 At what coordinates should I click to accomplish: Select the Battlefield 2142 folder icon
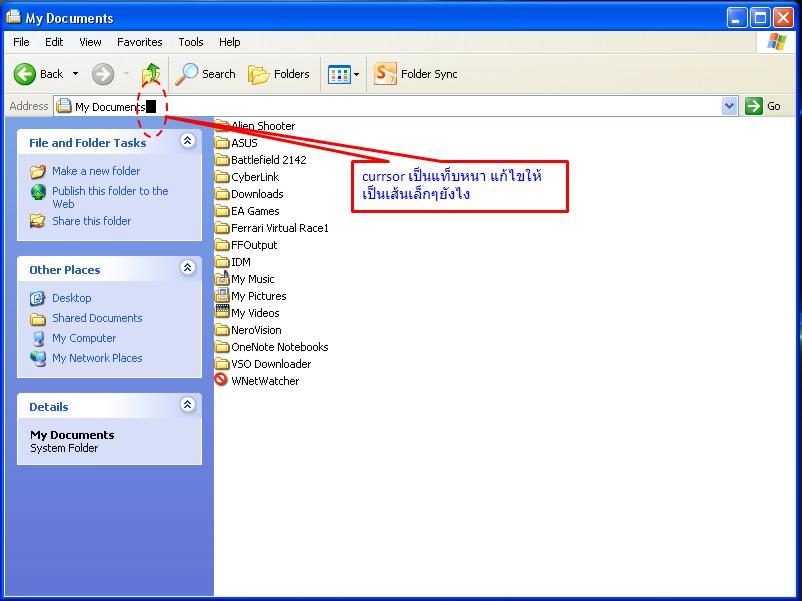coord(222,160)
